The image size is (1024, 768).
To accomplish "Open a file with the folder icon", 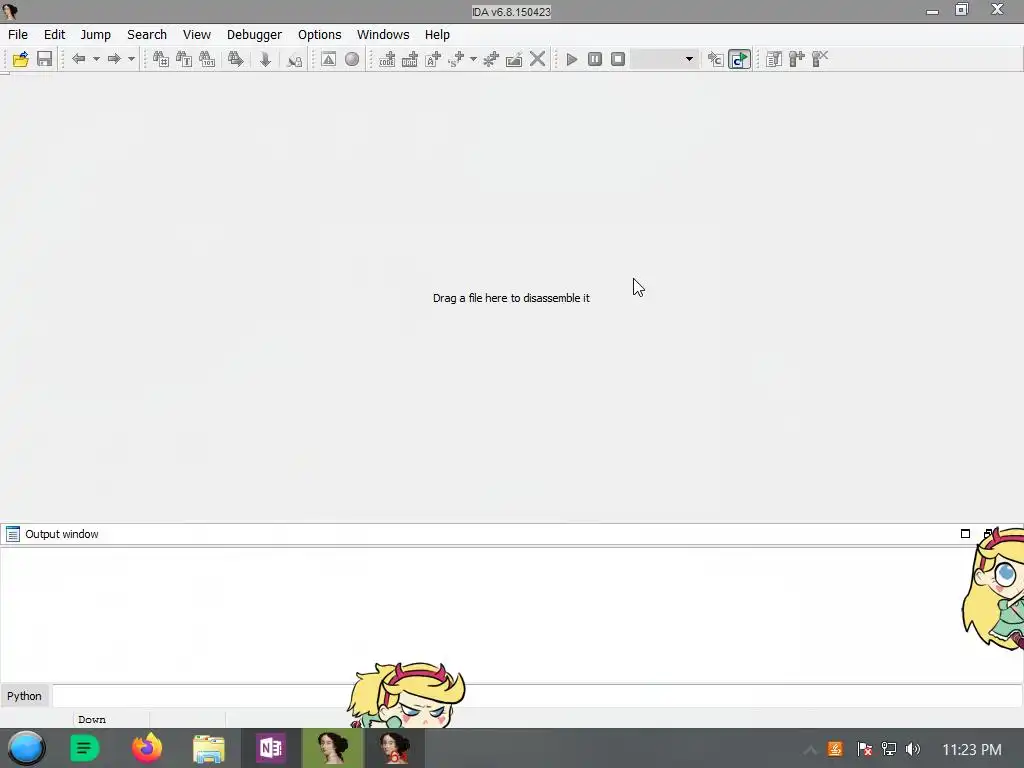I will click(x=21, y=59).
